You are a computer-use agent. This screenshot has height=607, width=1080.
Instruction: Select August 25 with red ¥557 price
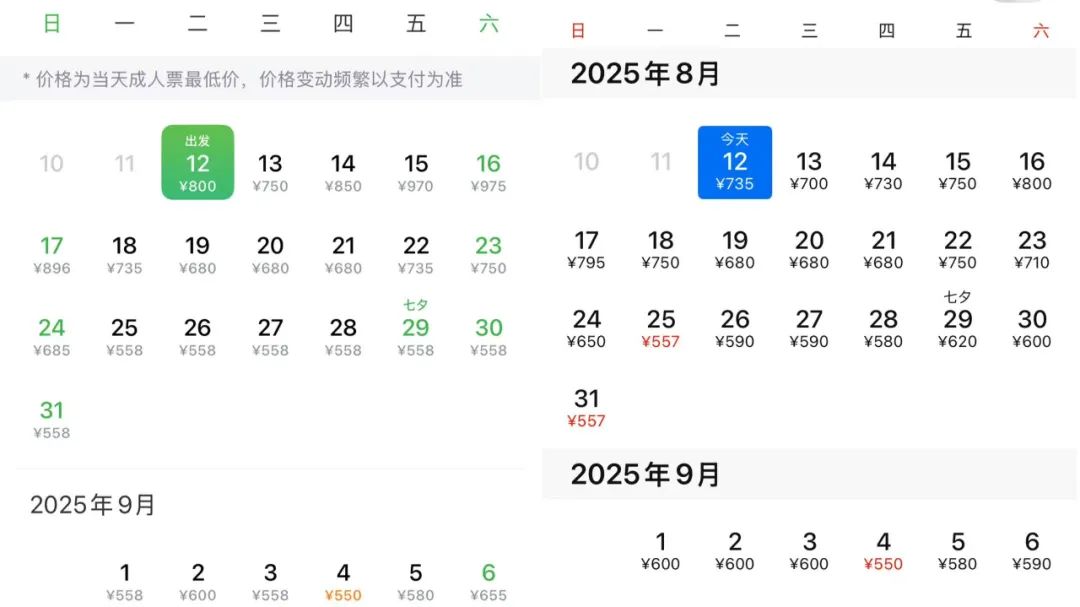click(661, 328)
